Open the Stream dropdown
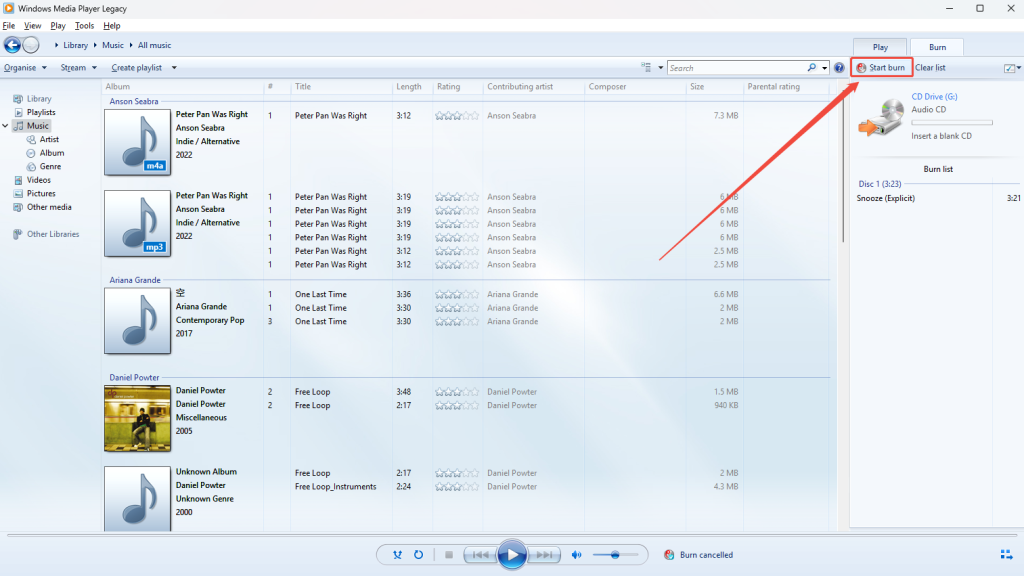 click(77, 67)
